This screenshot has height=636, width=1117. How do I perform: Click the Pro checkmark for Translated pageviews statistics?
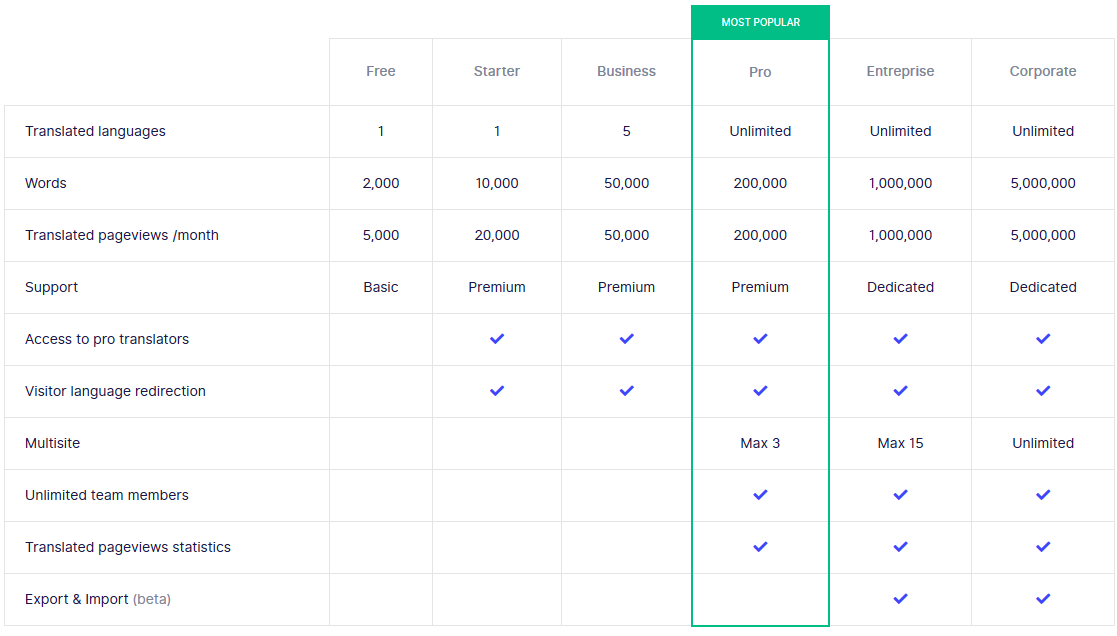(x=761, y=547)
